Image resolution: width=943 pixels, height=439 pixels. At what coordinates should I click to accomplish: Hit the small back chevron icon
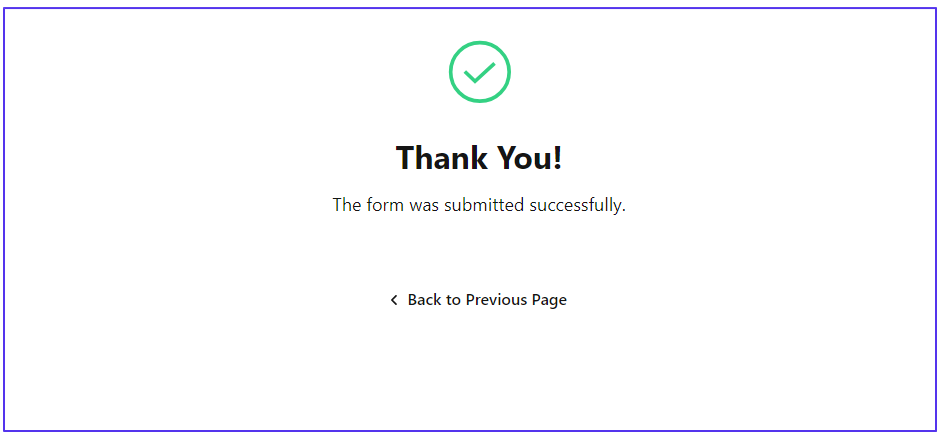(x=394, y=300)
